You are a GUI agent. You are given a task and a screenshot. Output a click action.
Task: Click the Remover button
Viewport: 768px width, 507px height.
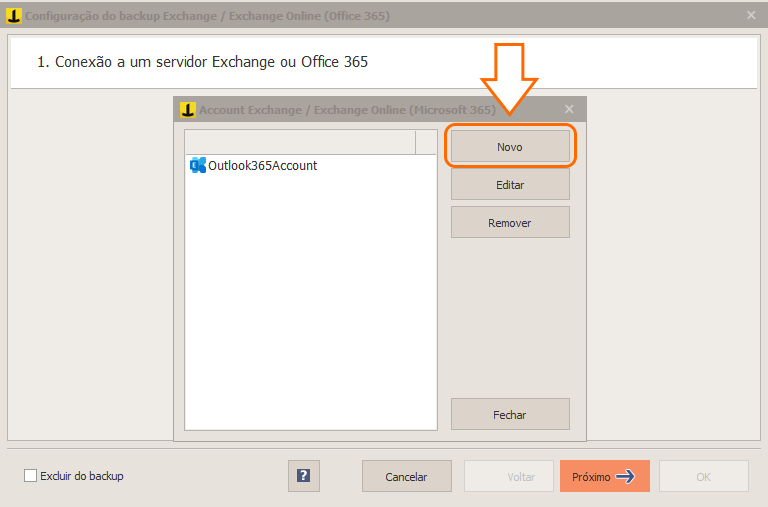coord(510,222)
